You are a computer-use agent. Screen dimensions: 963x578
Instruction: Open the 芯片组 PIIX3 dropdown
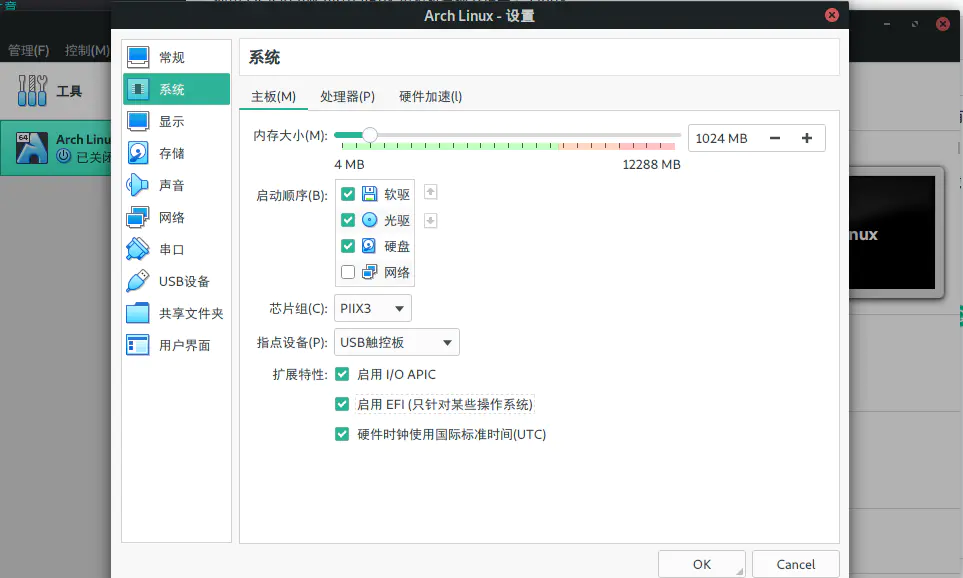click(x=372, y=308)
